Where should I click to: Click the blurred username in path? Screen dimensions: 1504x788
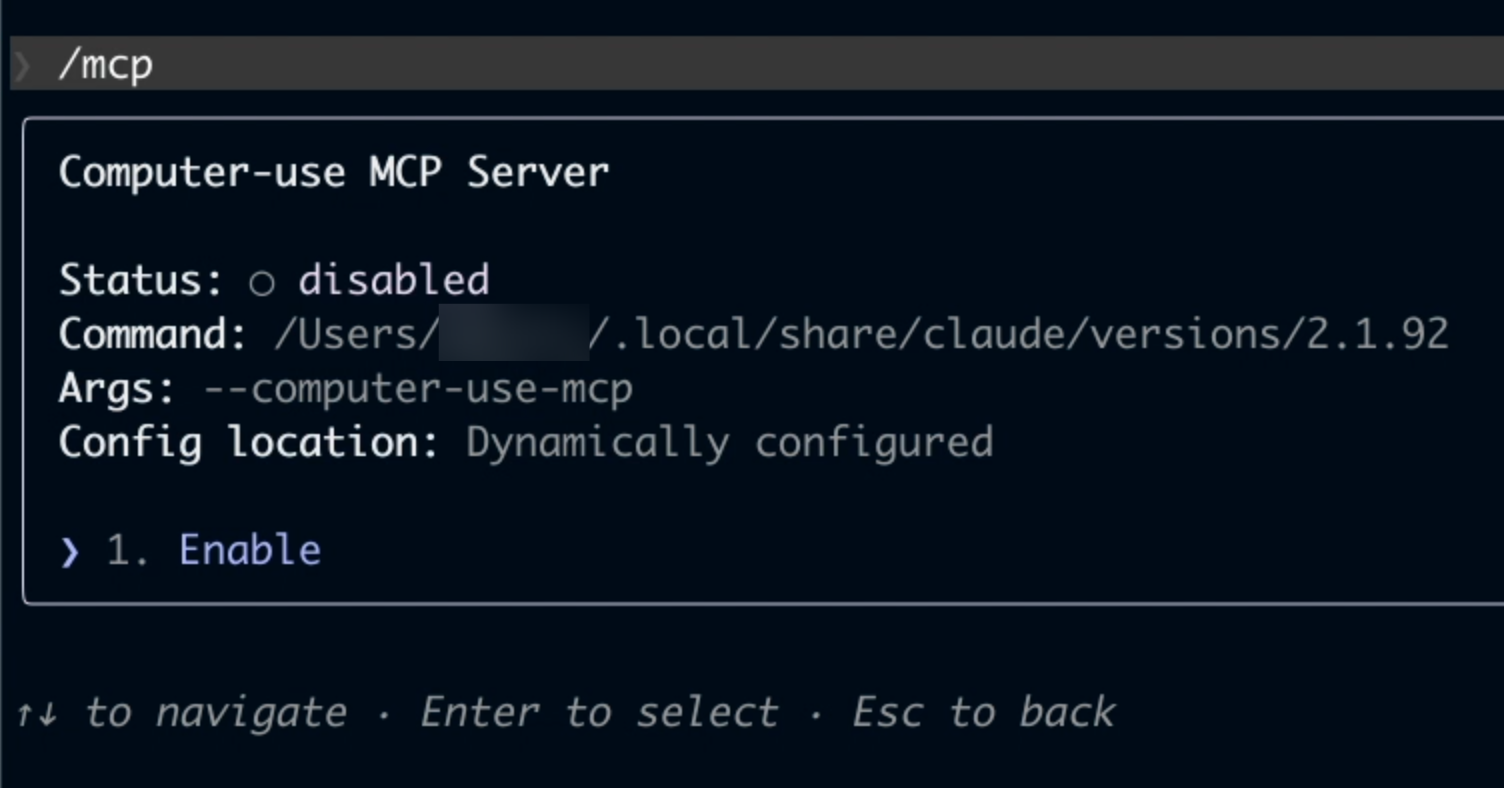[513, 333]
